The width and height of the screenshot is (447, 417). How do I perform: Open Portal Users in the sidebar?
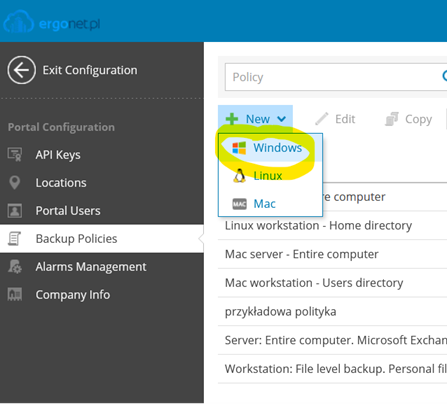(x=102, y=211)
